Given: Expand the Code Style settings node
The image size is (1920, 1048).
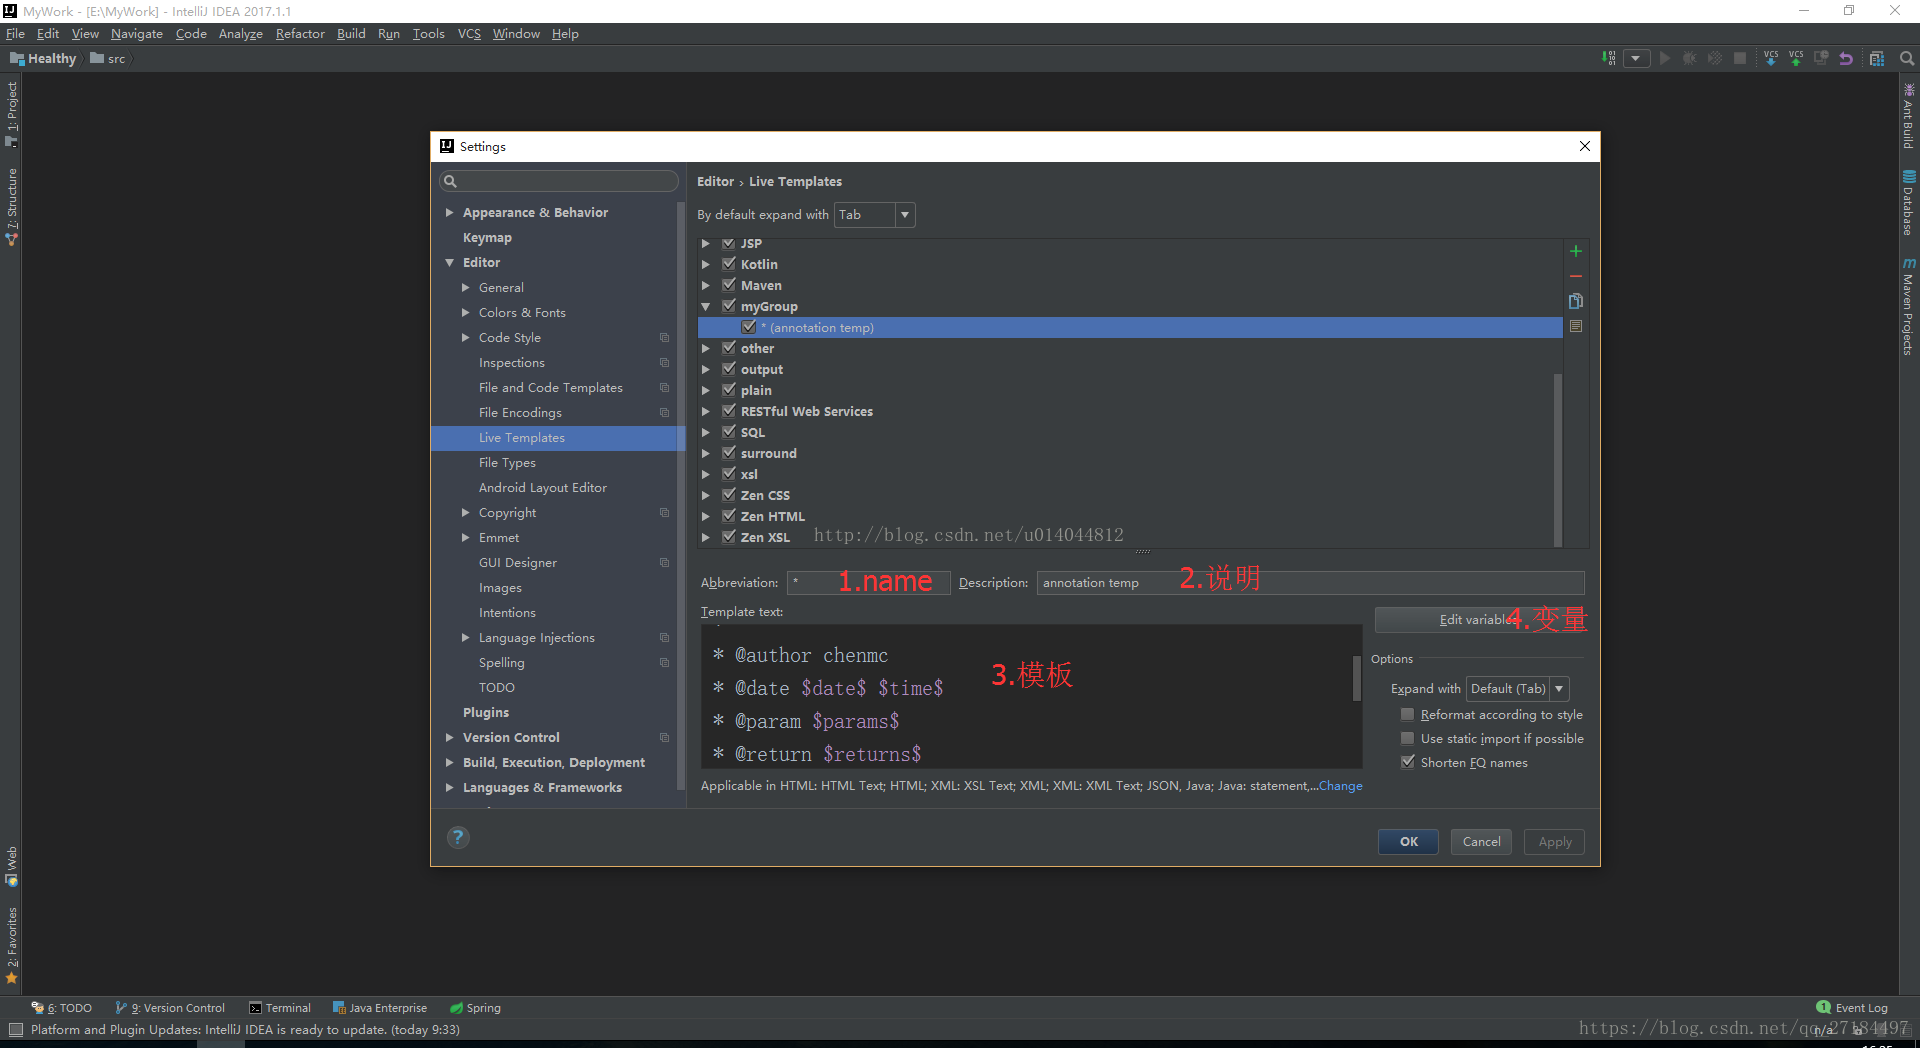Looking at the screenshot, I should [x=466, y=338].
